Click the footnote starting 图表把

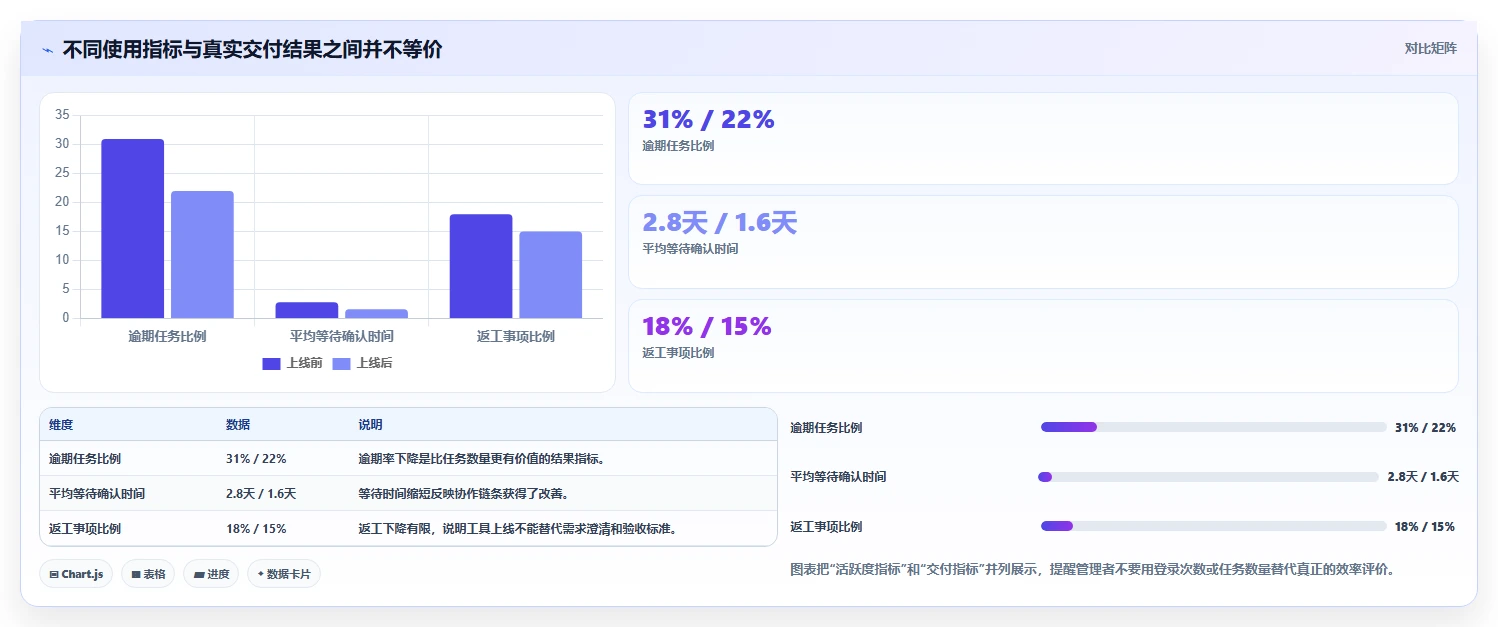click(x=1092, y=570)
